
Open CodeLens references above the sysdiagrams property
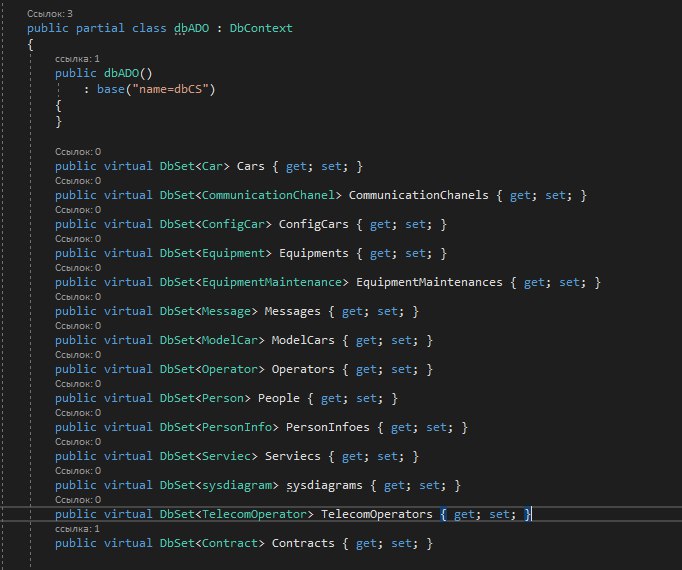click(78, 471)
